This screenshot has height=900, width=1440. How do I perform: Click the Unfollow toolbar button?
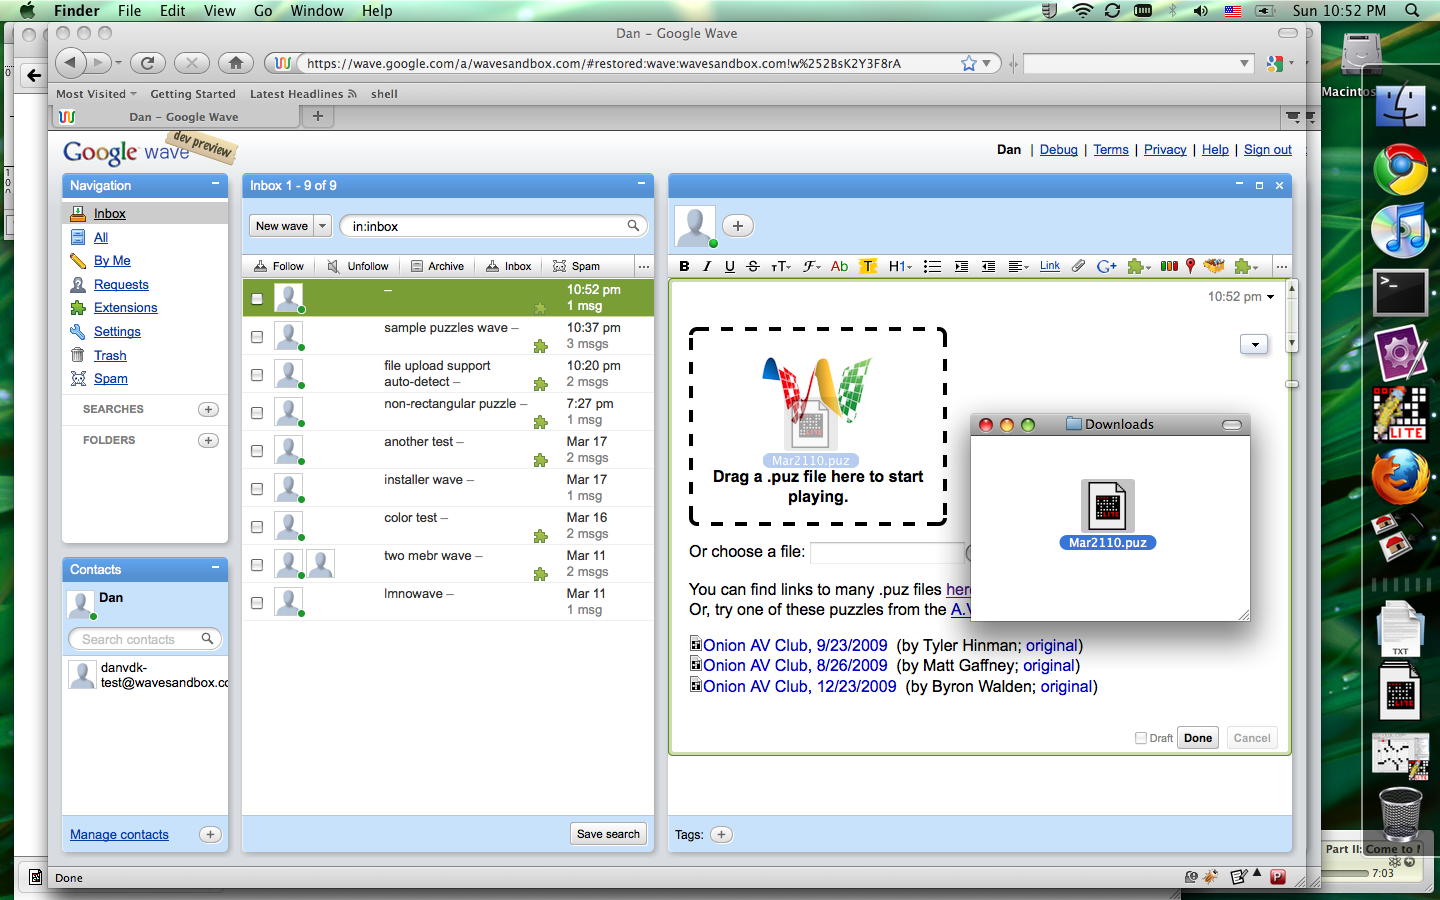(x=358, y=266)
